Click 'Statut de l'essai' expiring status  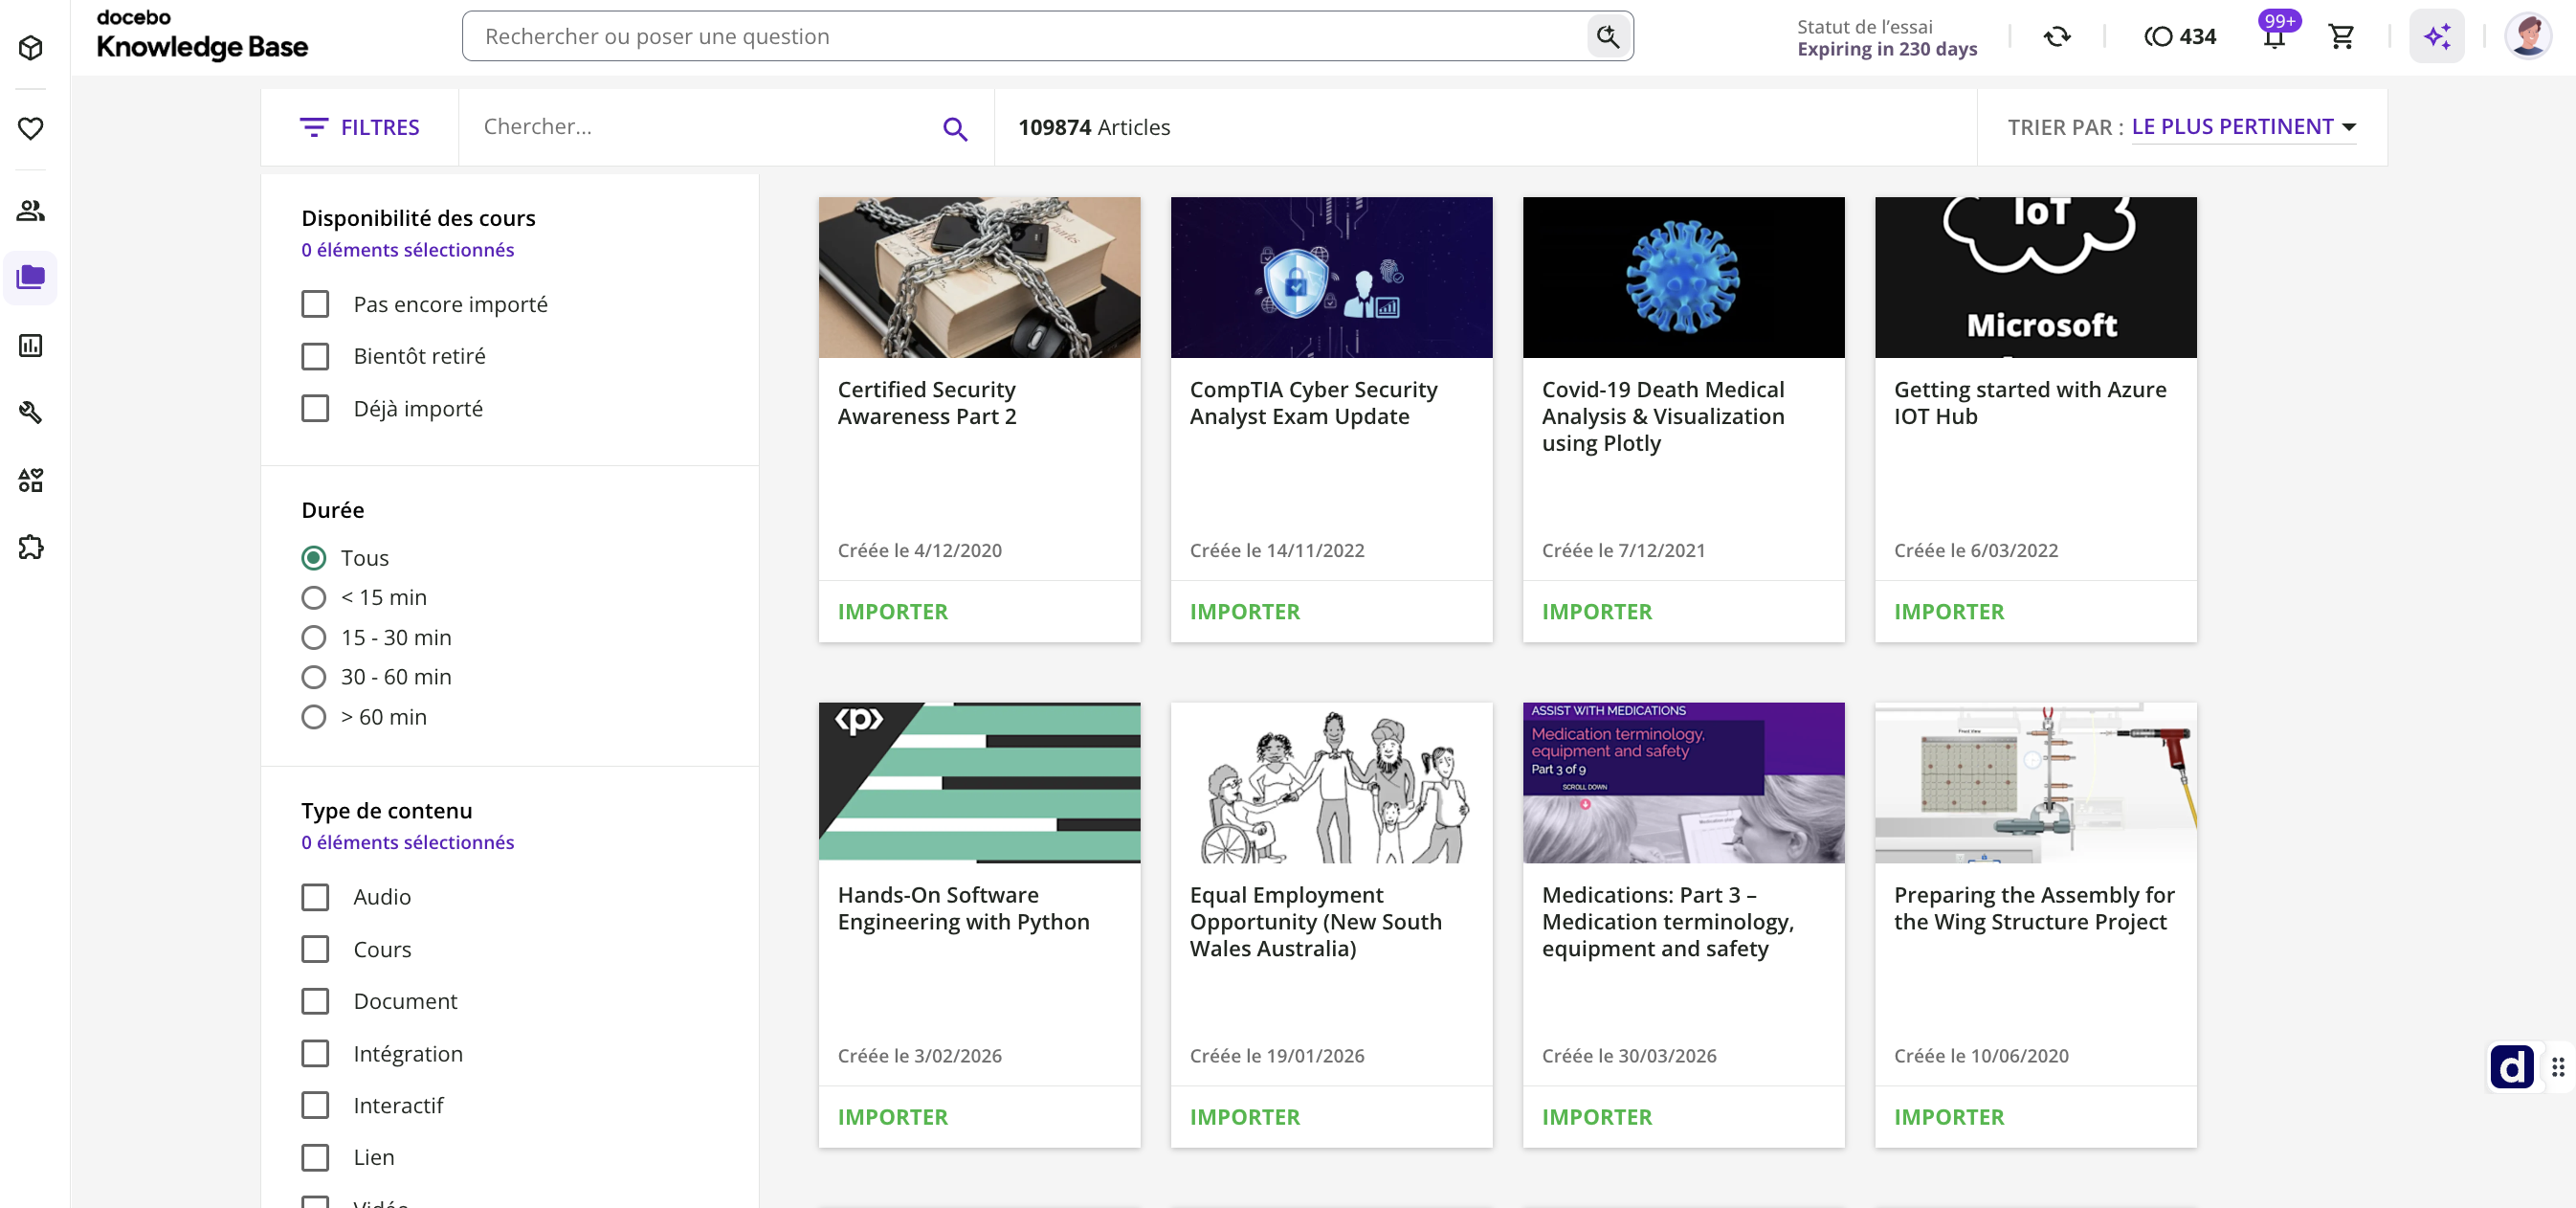1886,37
